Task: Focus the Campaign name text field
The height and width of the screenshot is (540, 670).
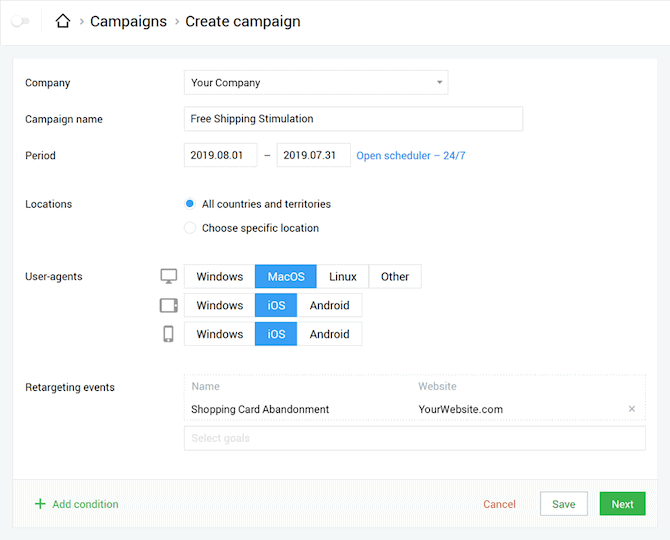Action: [x=353, y=119]
